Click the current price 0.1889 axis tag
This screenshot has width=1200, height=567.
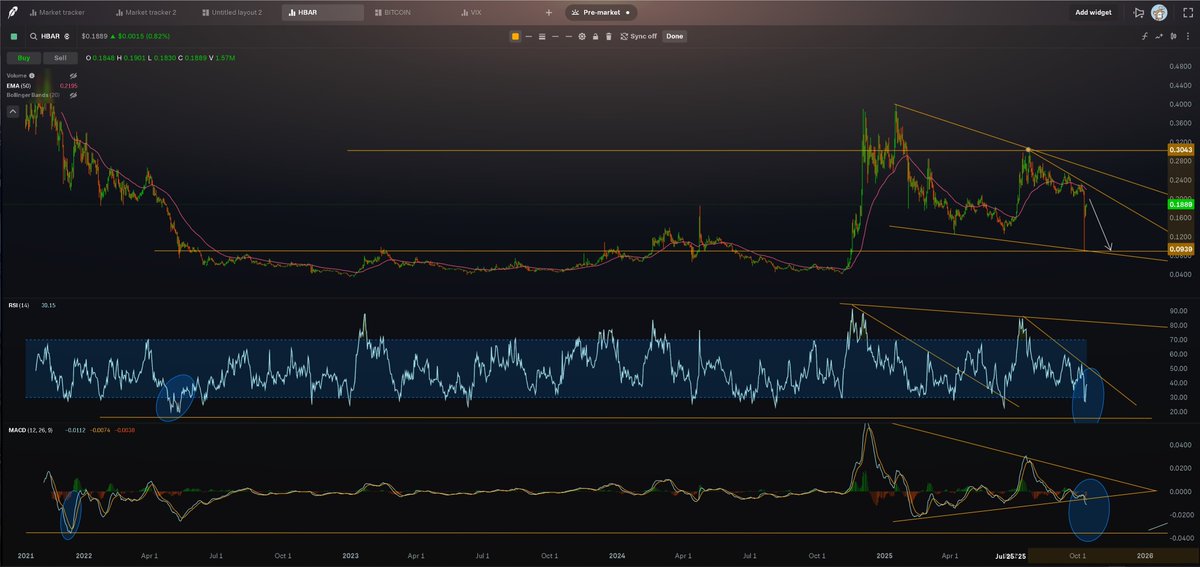click(x=1180, y=203)
